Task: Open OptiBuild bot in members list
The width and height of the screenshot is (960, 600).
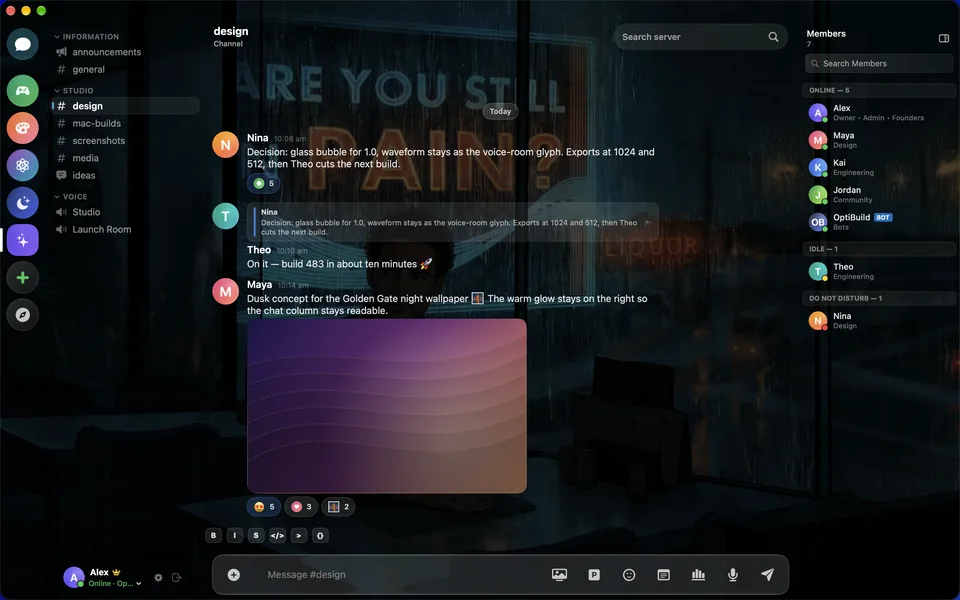Action: point(879,222)
